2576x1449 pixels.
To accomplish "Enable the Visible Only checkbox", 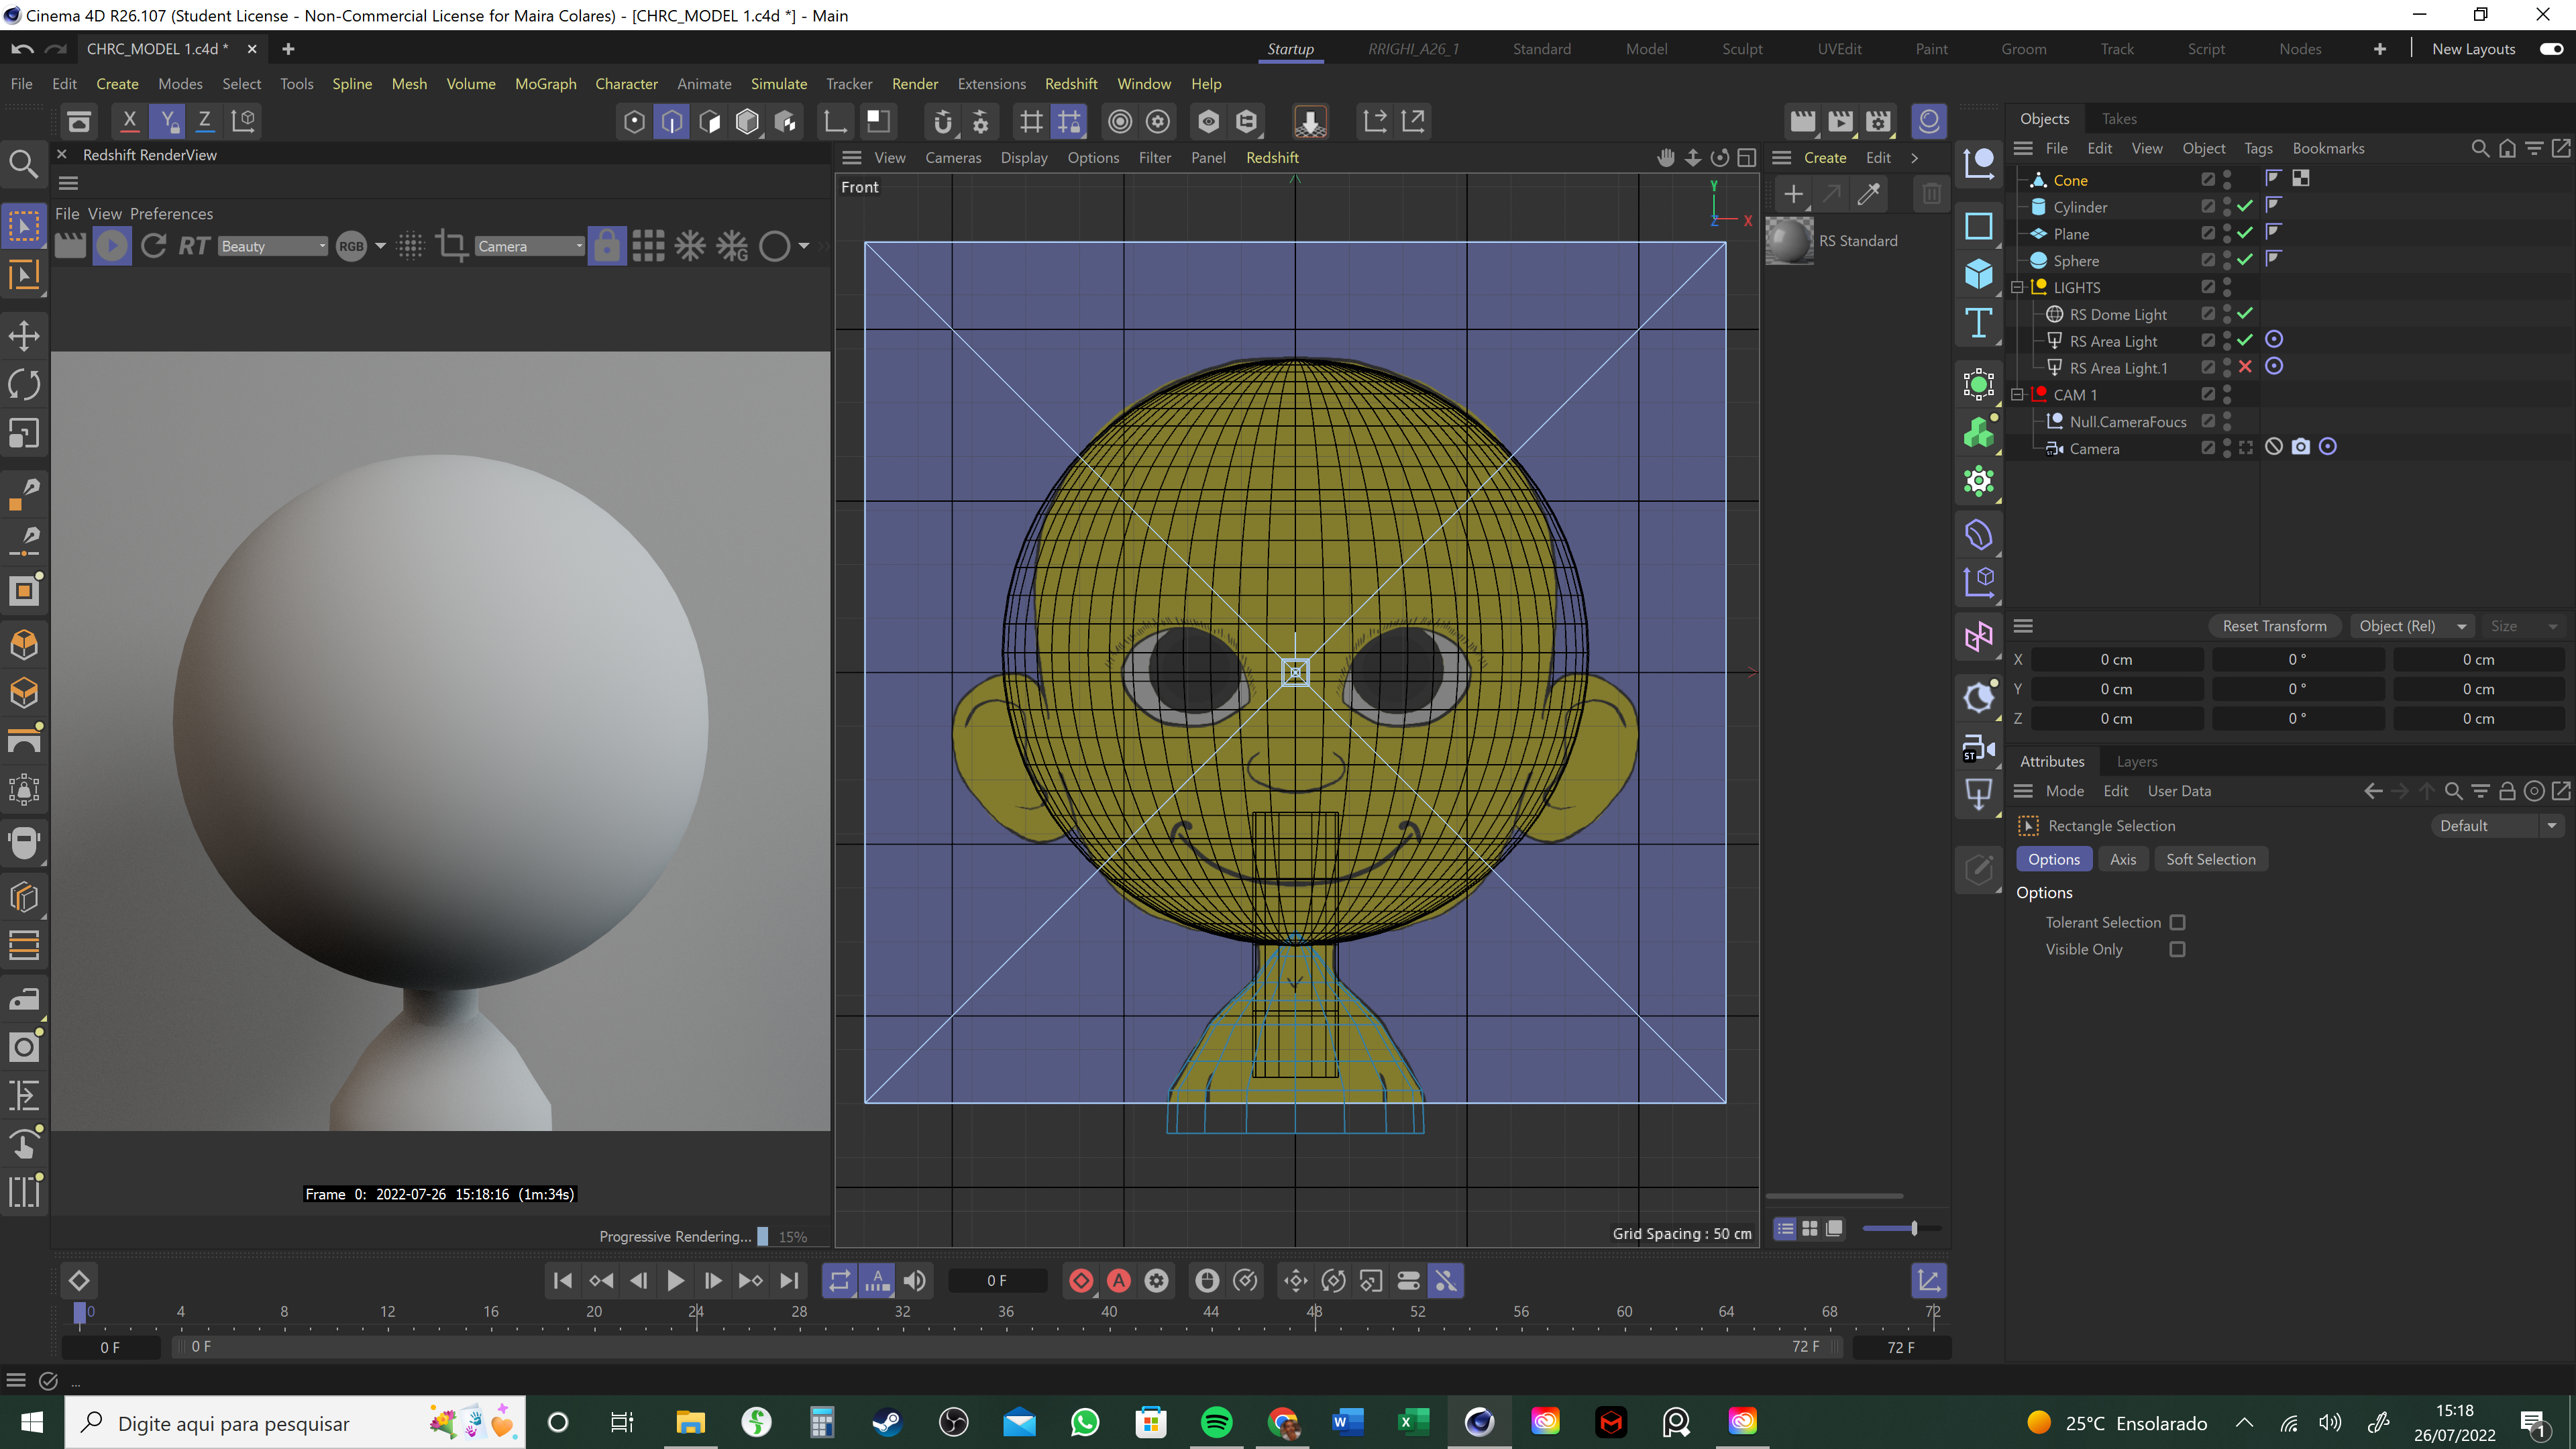I will pos(2177,949).
